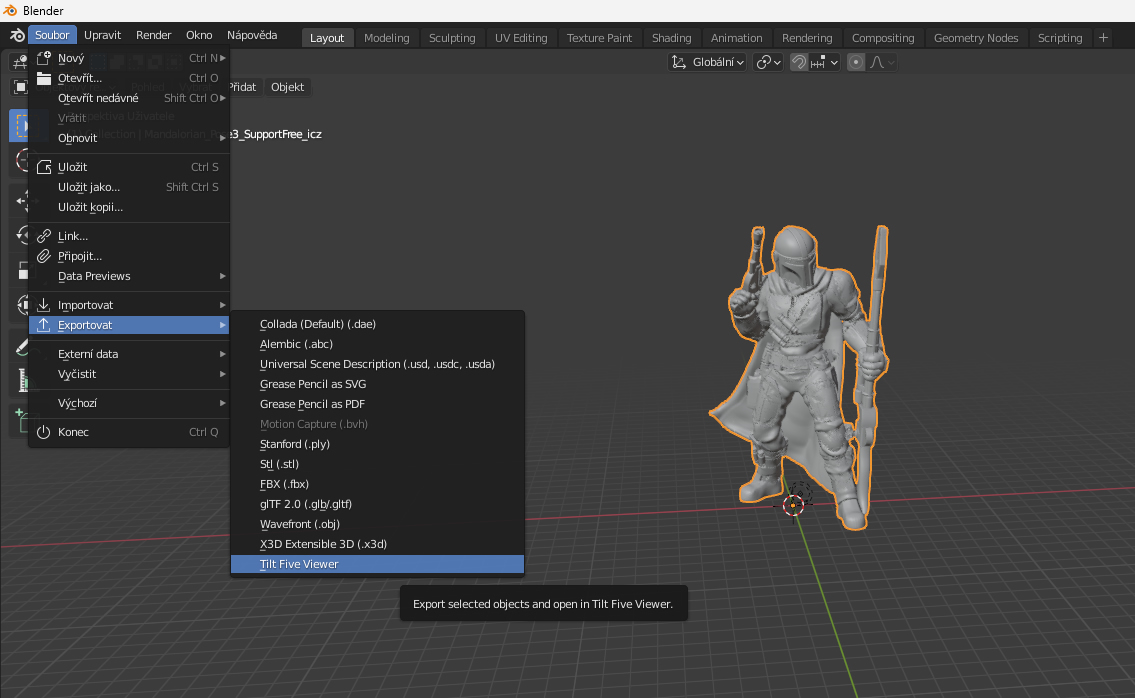
Task: Export as Alembic (.abc)
Action: click(377, 345)
